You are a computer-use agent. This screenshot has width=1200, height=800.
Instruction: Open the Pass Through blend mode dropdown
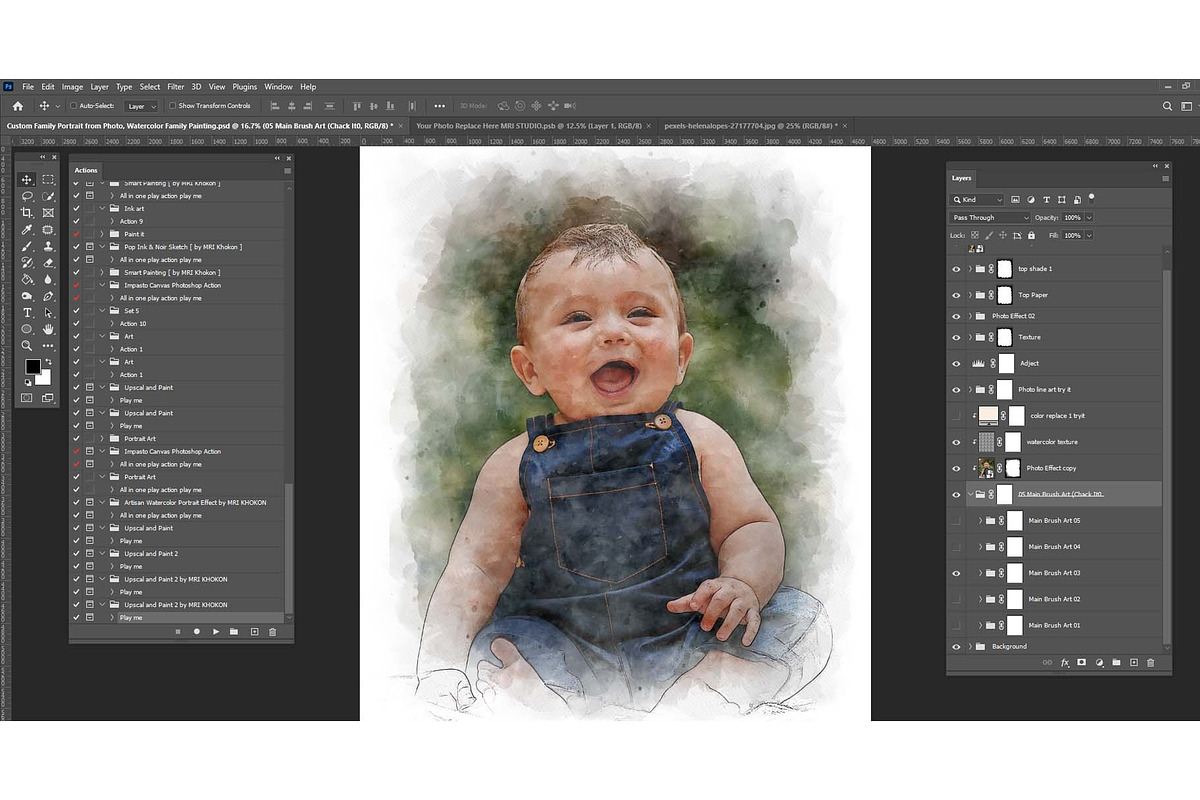click(x=990, y=217)
